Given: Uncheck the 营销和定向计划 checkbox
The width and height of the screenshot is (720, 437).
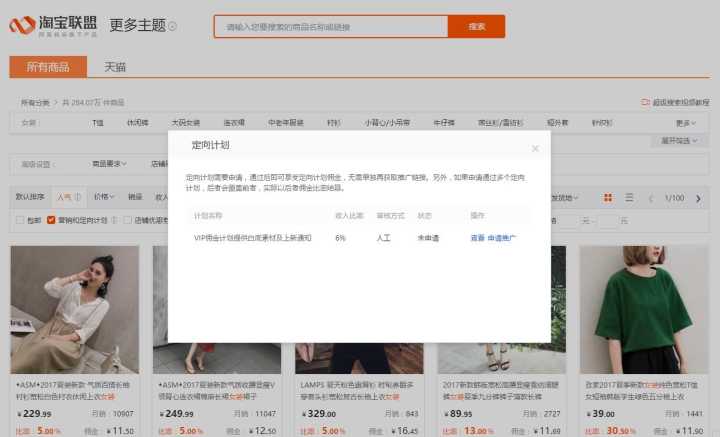Looking at the screenshot, I should 52,220.
